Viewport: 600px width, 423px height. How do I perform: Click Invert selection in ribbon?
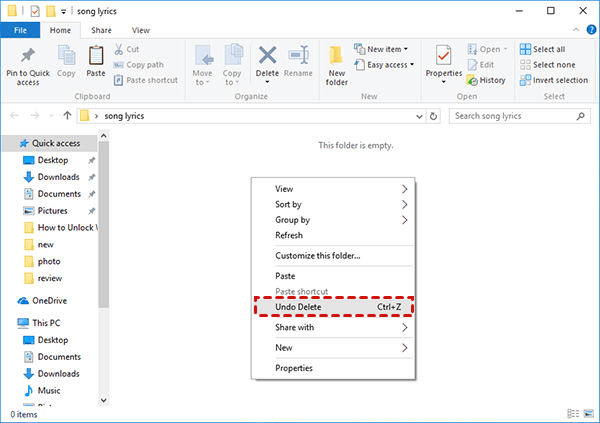coord(559,80)
